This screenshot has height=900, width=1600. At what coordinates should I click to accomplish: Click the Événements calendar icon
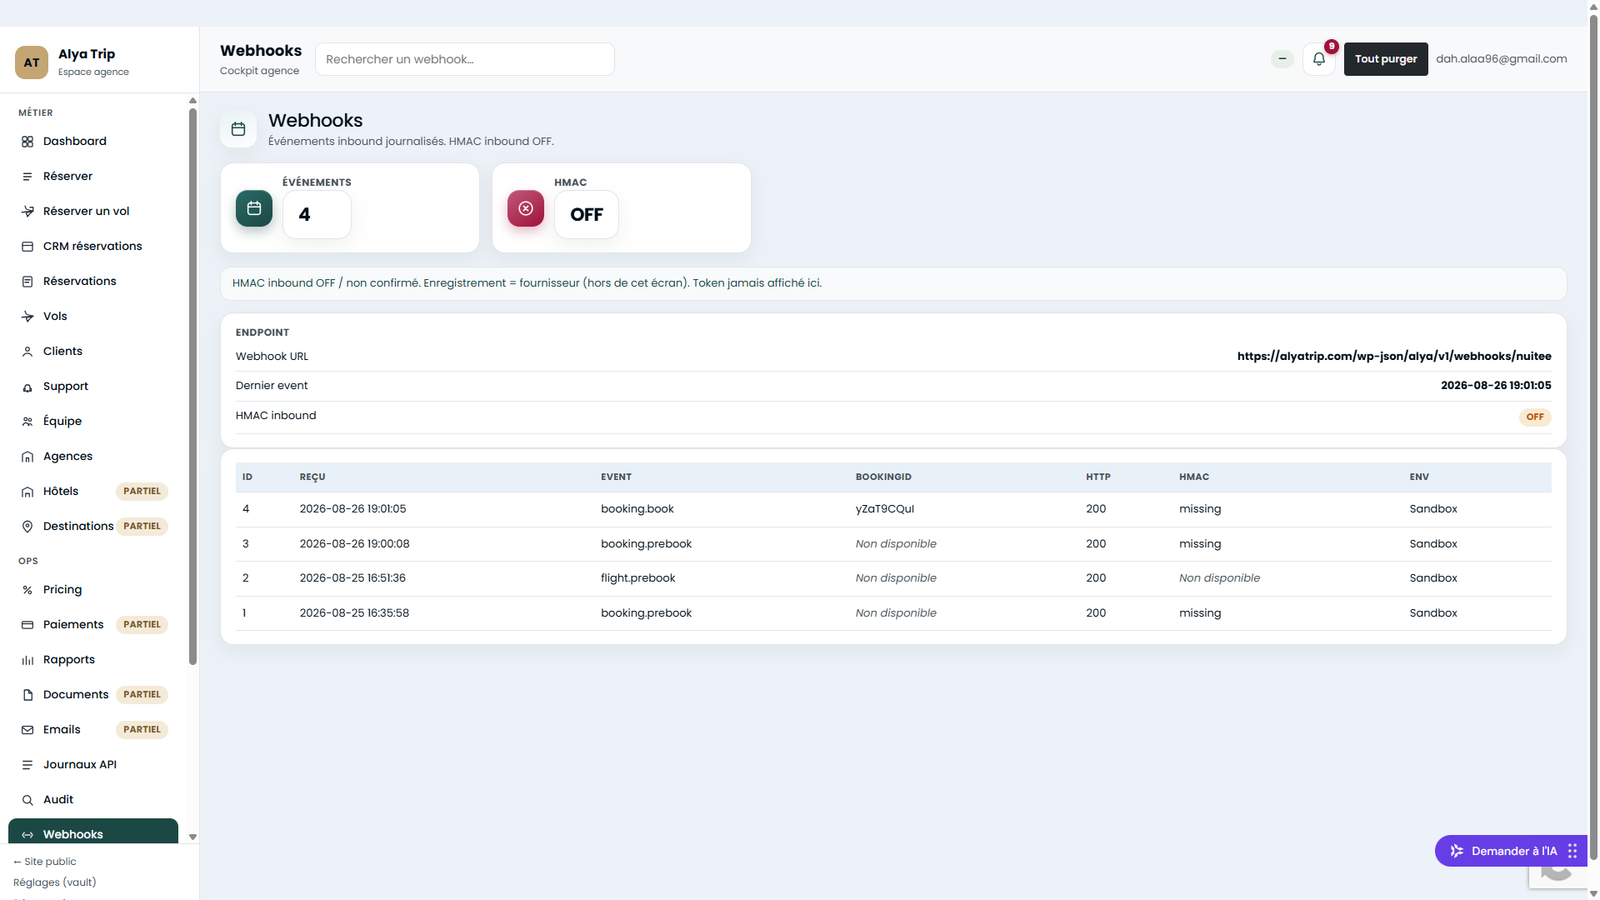click(x=254, y=208)
